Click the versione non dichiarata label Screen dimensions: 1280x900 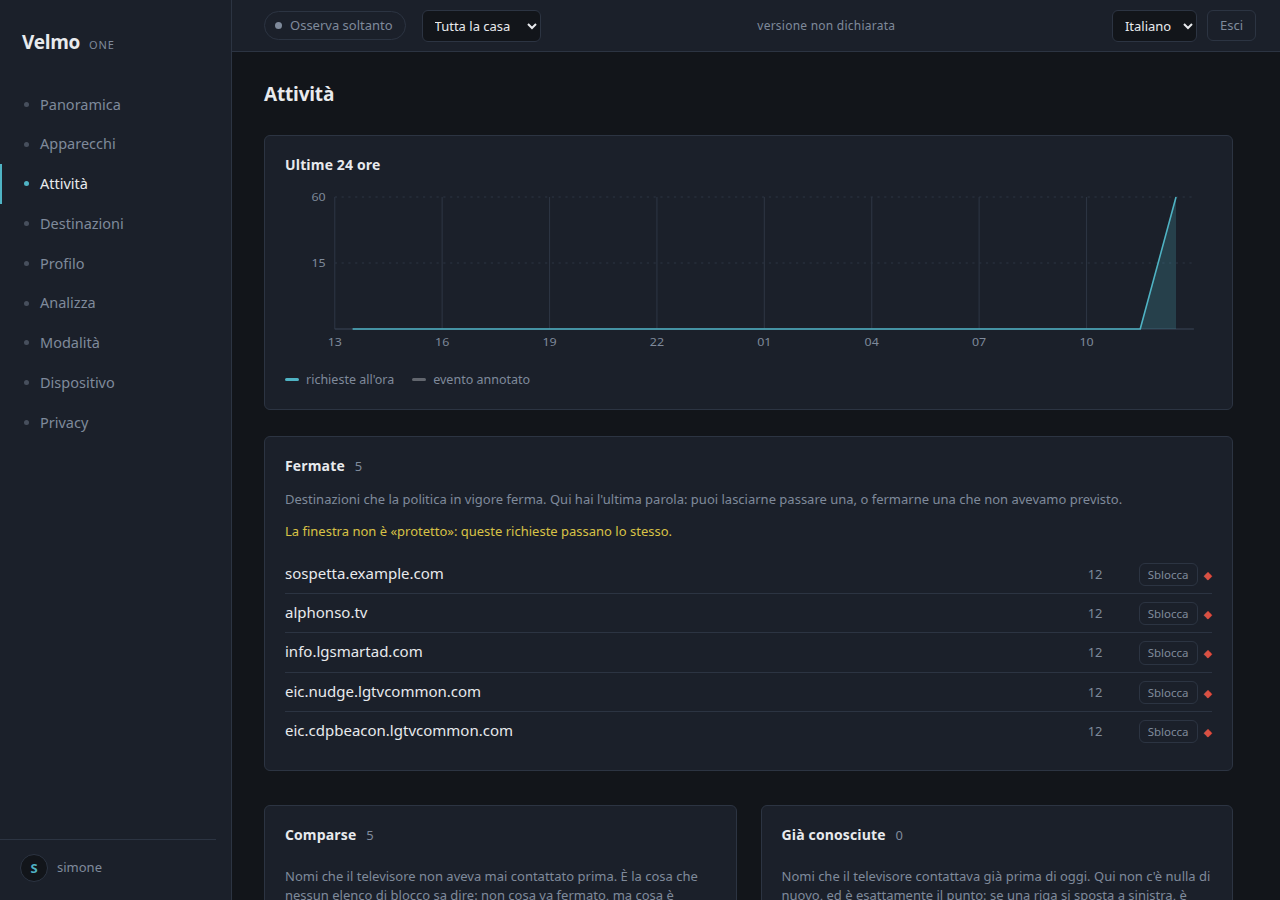826,26
